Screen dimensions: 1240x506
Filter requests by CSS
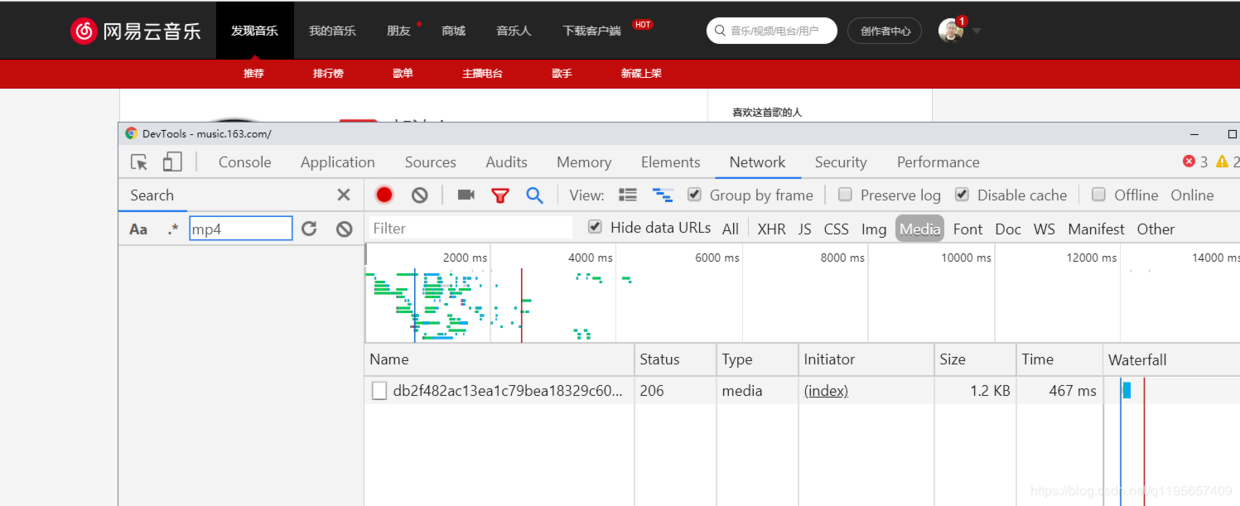tap(836, 229)
